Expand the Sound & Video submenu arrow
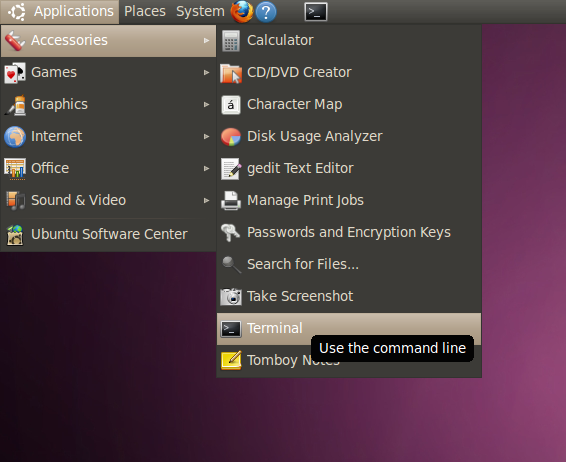This screenshot has width=566, height=462. pos(206,200)
